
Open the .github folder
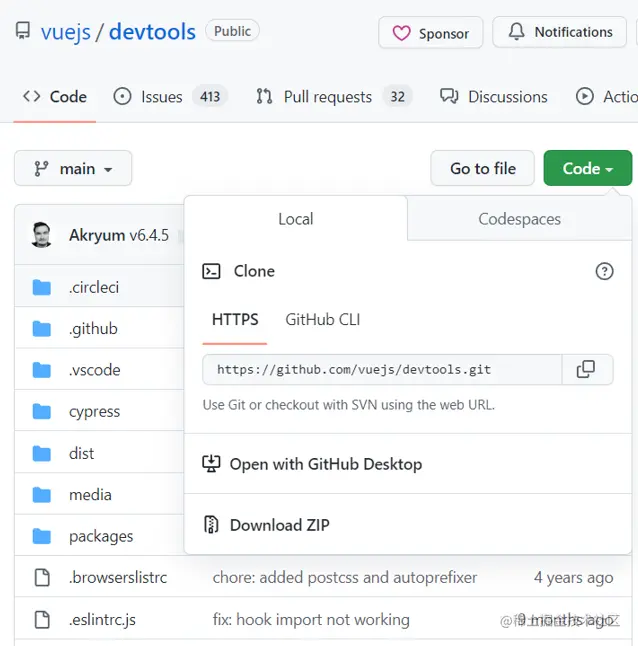[x=93, y=329]
